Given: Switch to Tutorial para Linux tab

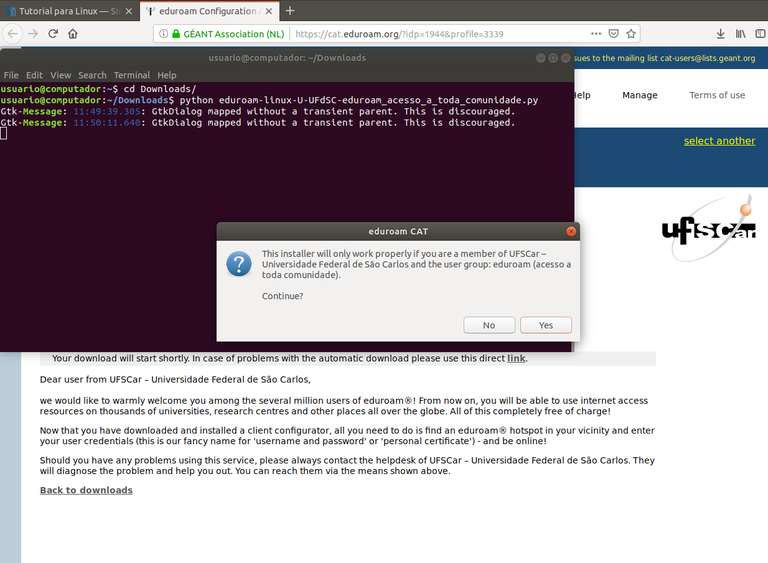Looking at the screenshot, I should point(69,11).
